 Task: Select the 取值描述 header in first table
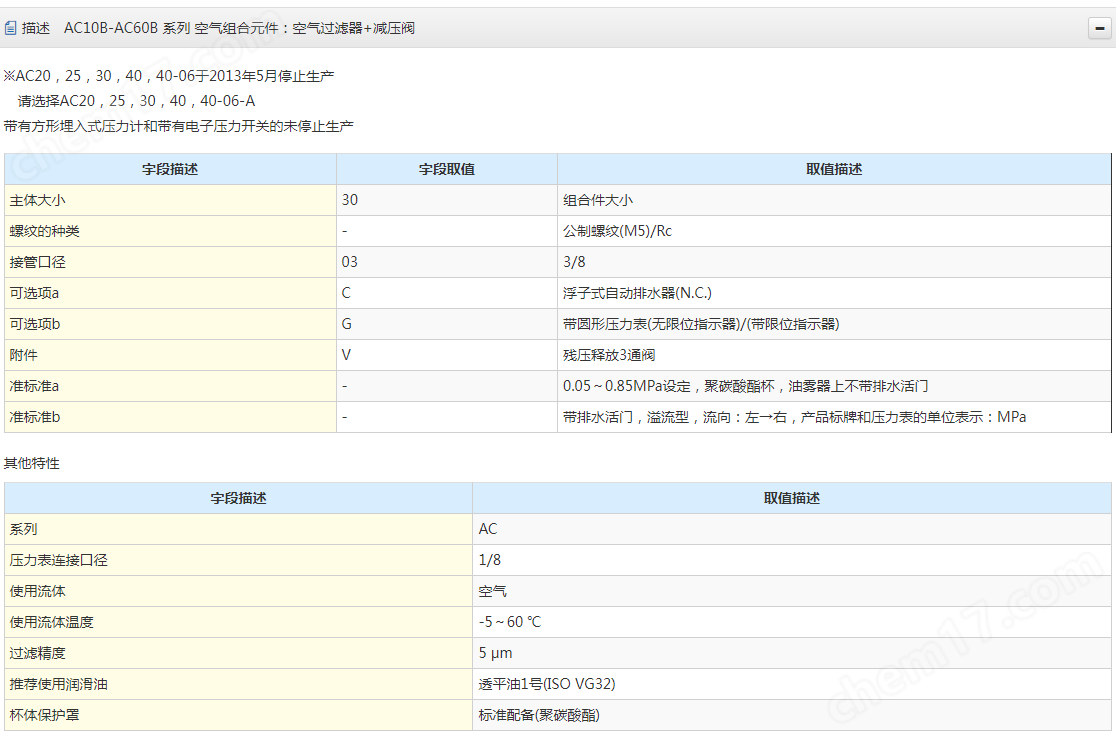(x=834, y=169)
